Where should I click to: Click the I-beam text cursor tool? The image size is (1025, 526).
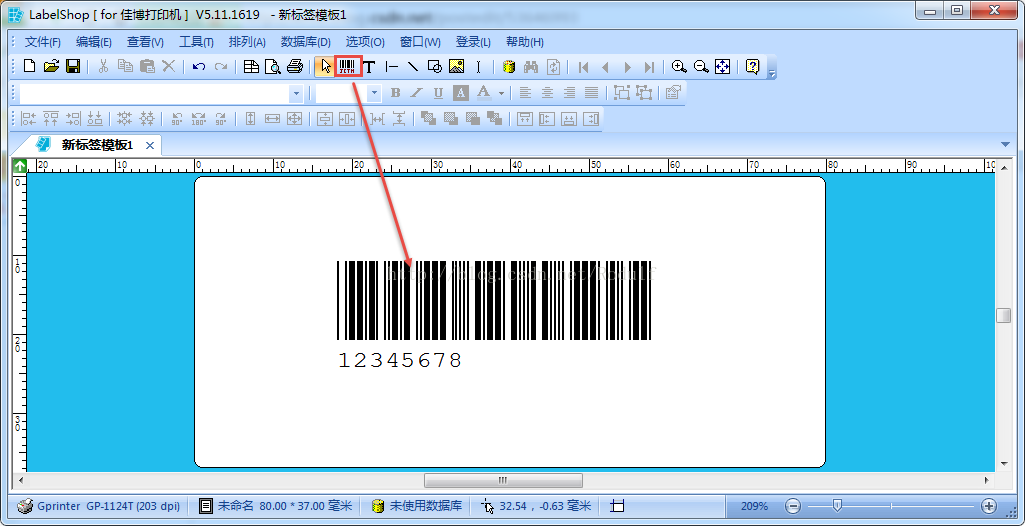pyautogui.click(x=478, y=66)
